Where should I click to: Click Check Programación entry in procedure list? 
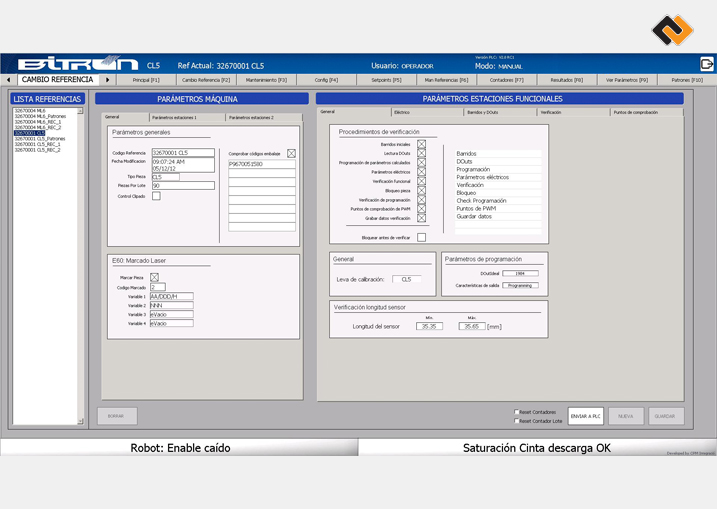coord(498,201)
